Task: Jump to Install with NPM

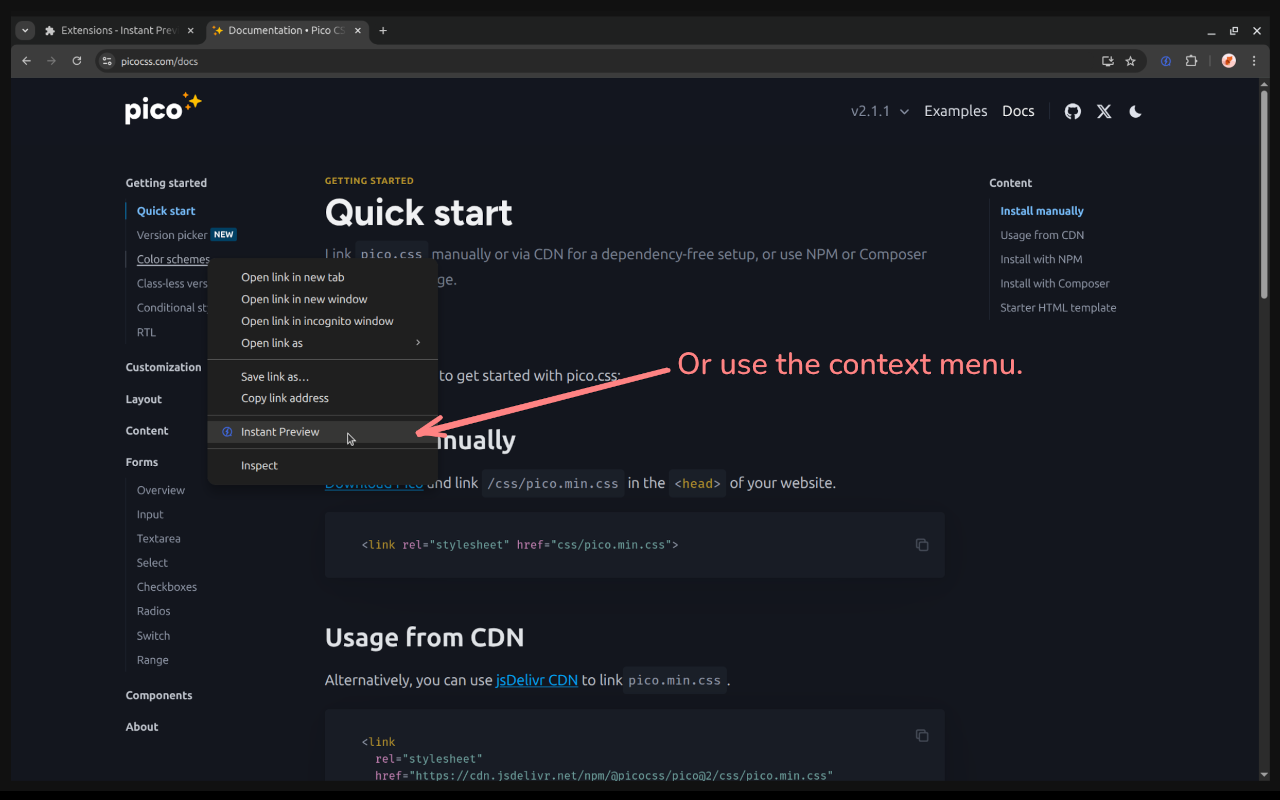Action: click(x=1041, y=259)
